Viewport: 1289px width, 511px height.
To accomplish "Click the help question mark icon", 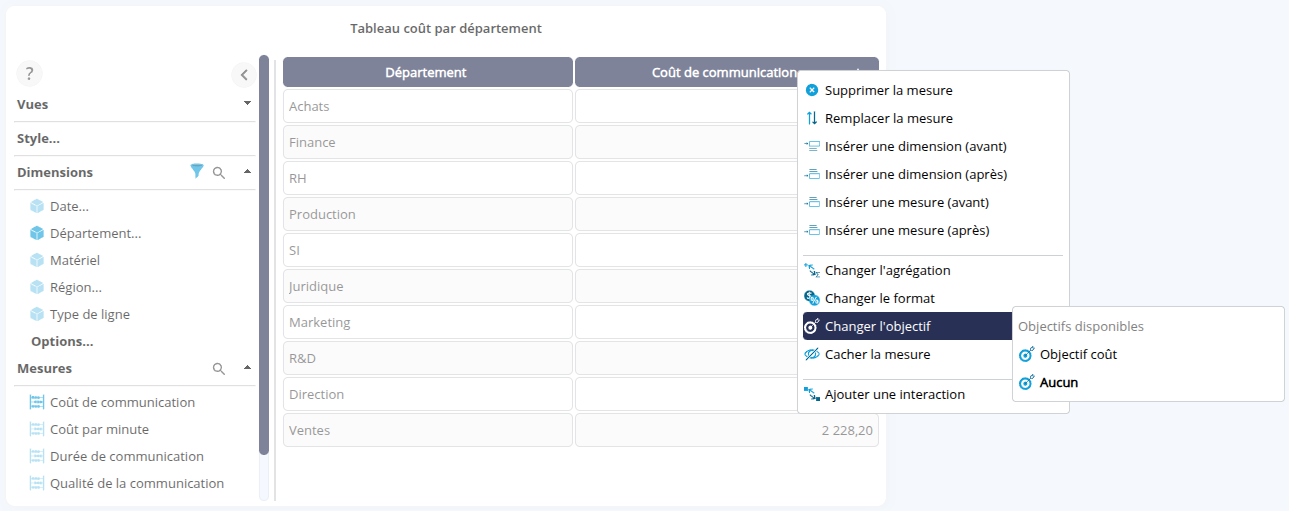I will click(x=29, y=73).
